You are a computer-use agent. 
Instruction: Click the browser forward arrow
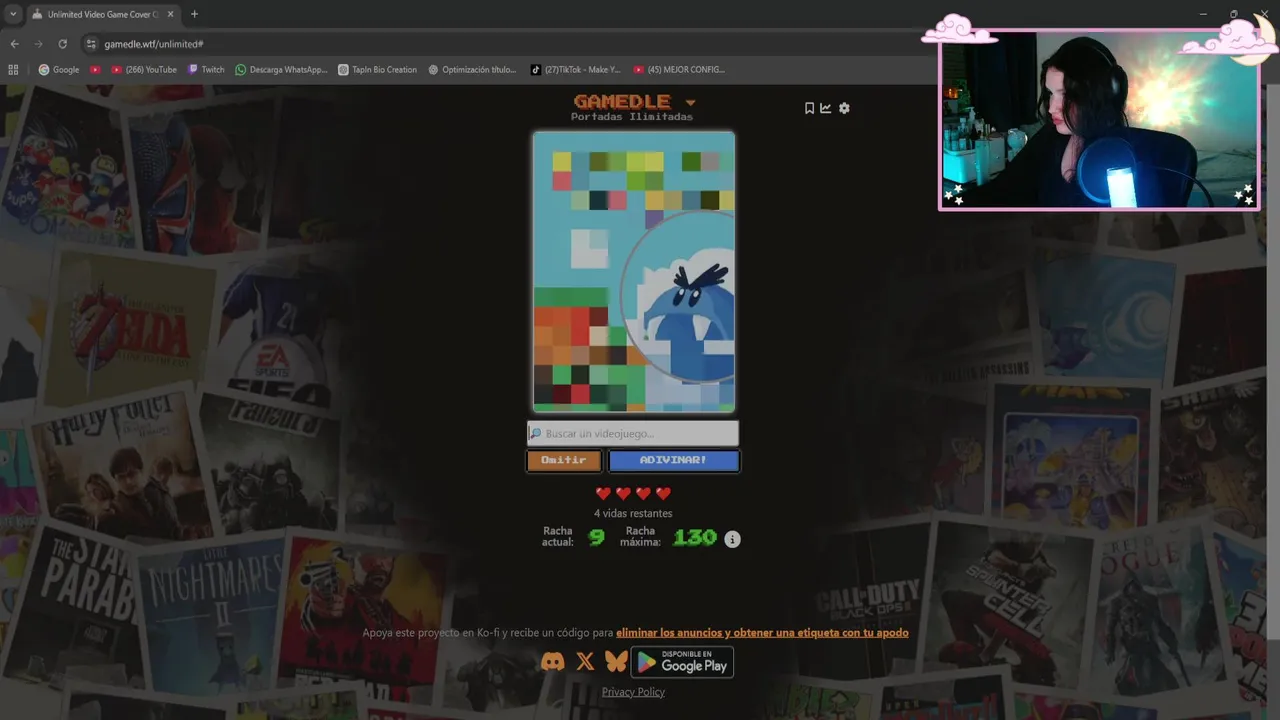pos(38,44)
